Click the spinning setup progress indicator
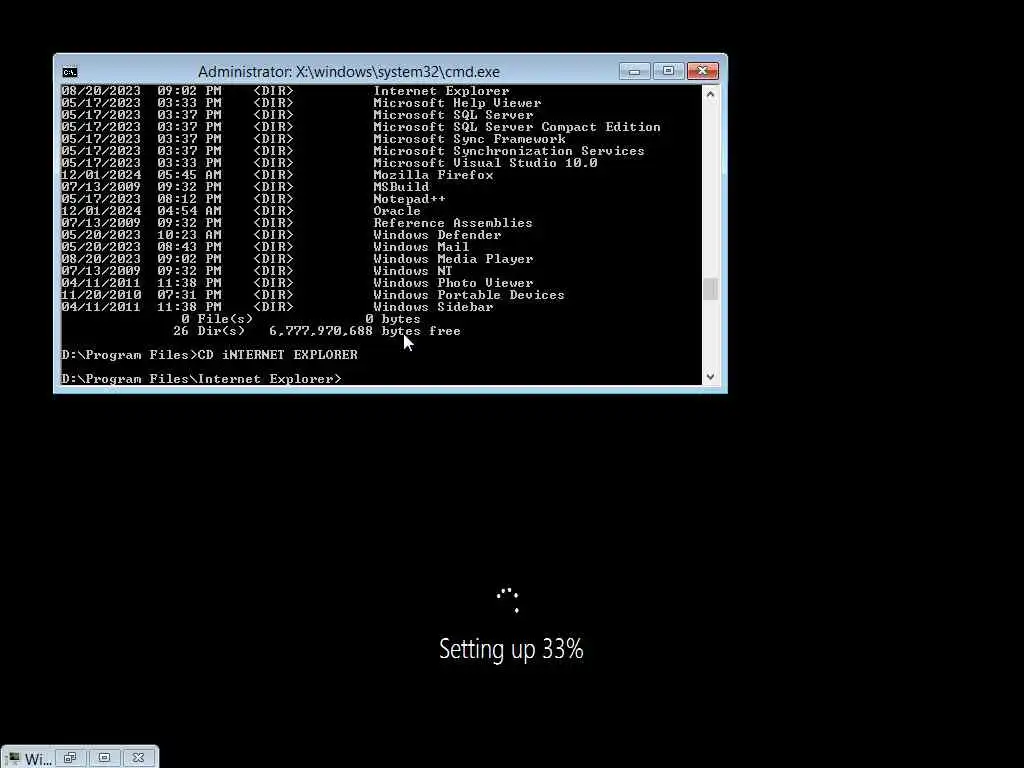The width and height of the screenshot is (1024, 768). point(508,600)
